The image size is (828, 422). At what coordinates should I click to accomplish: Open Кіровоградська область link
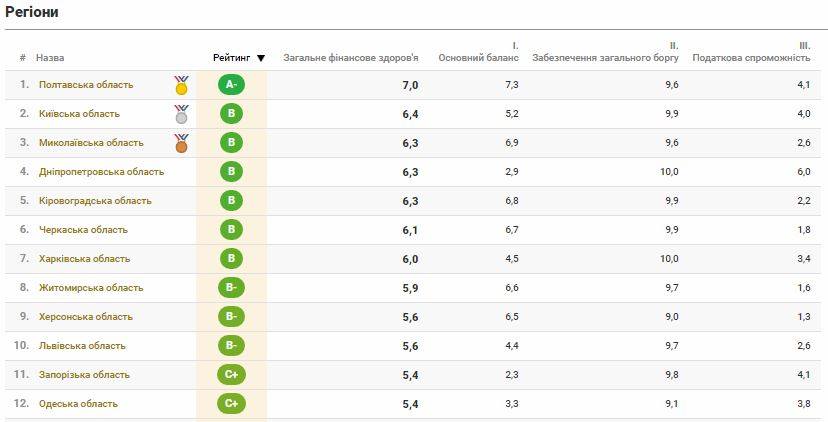click(x=95, y=201)
